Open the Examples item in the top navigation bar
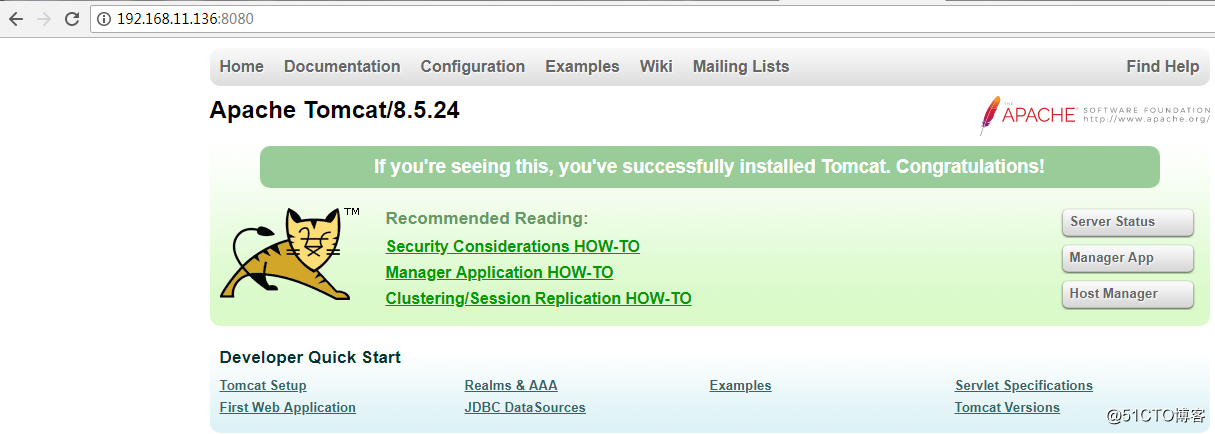 coord(582,67)
